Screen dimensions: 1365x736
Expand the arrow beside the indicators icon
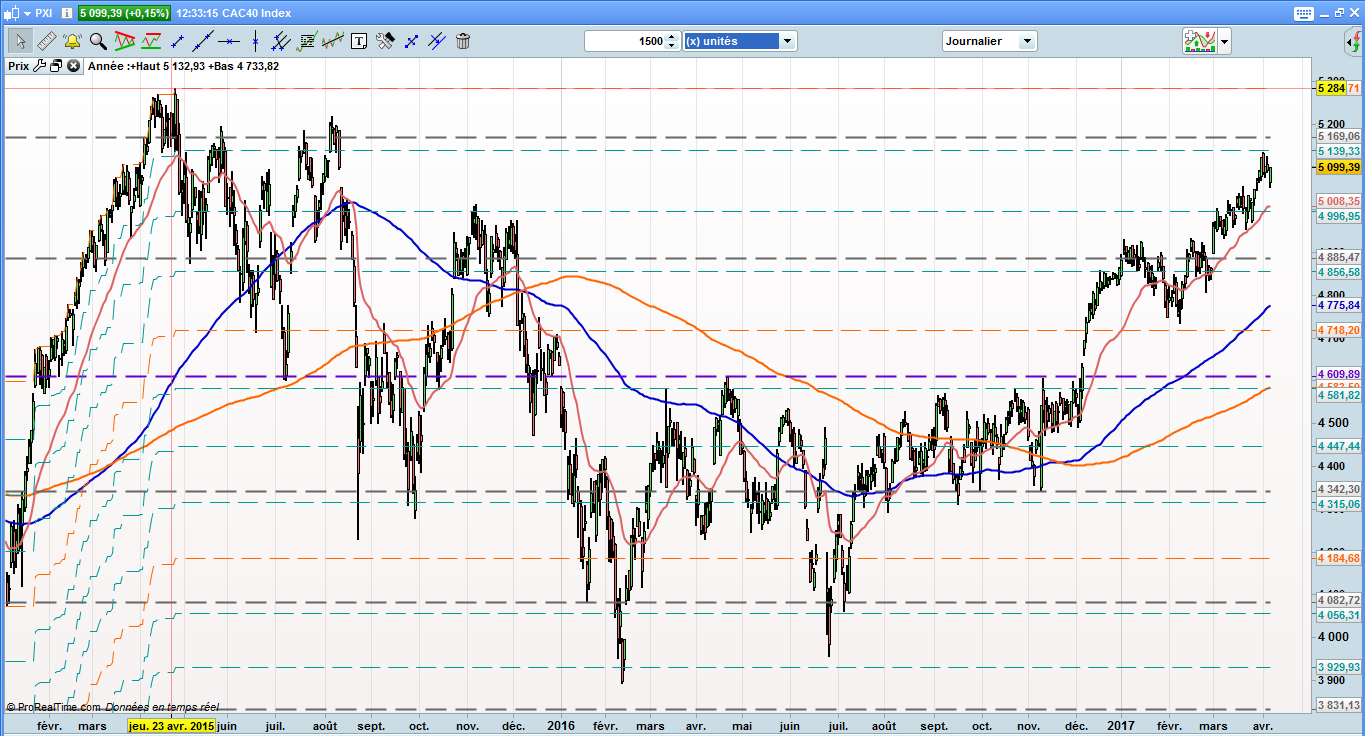pyautogui.click(x=1224, y=42)
